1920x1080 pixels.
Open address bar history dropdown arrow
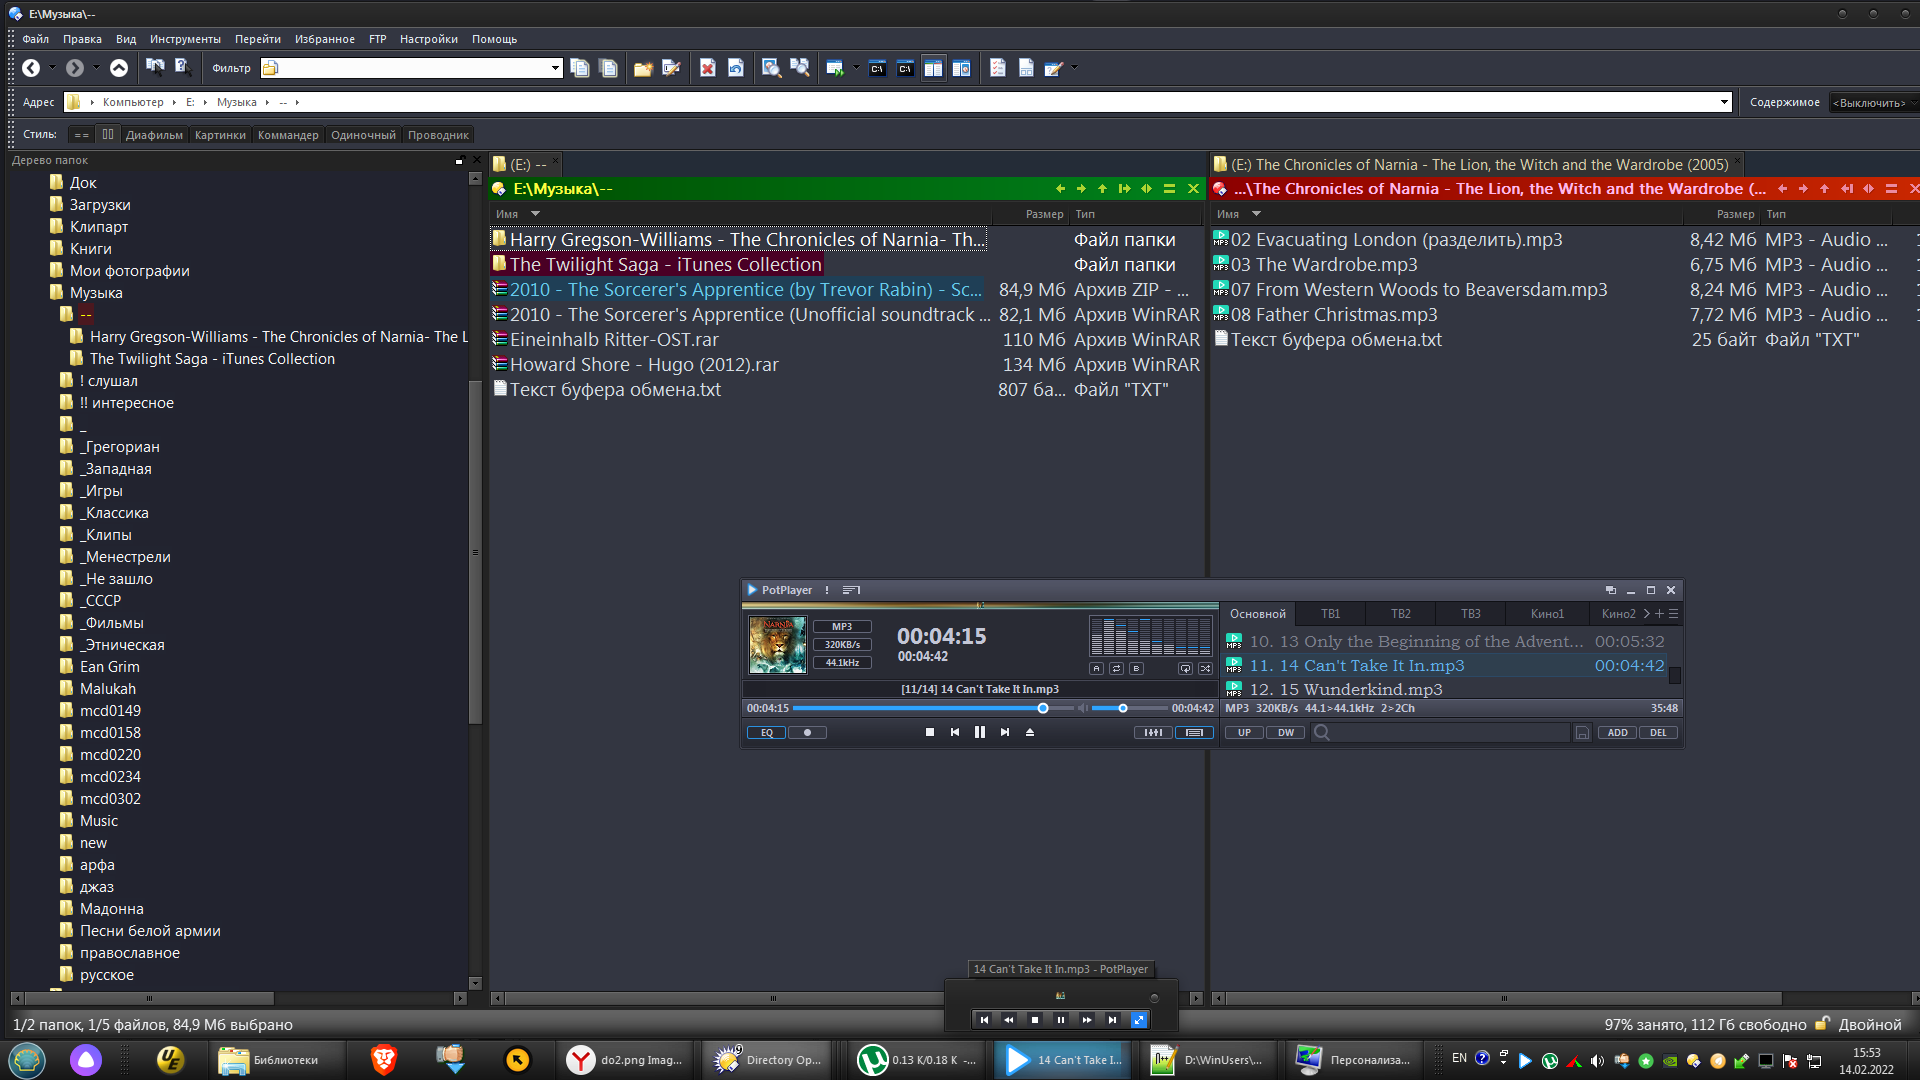[x=1724, y=102]
